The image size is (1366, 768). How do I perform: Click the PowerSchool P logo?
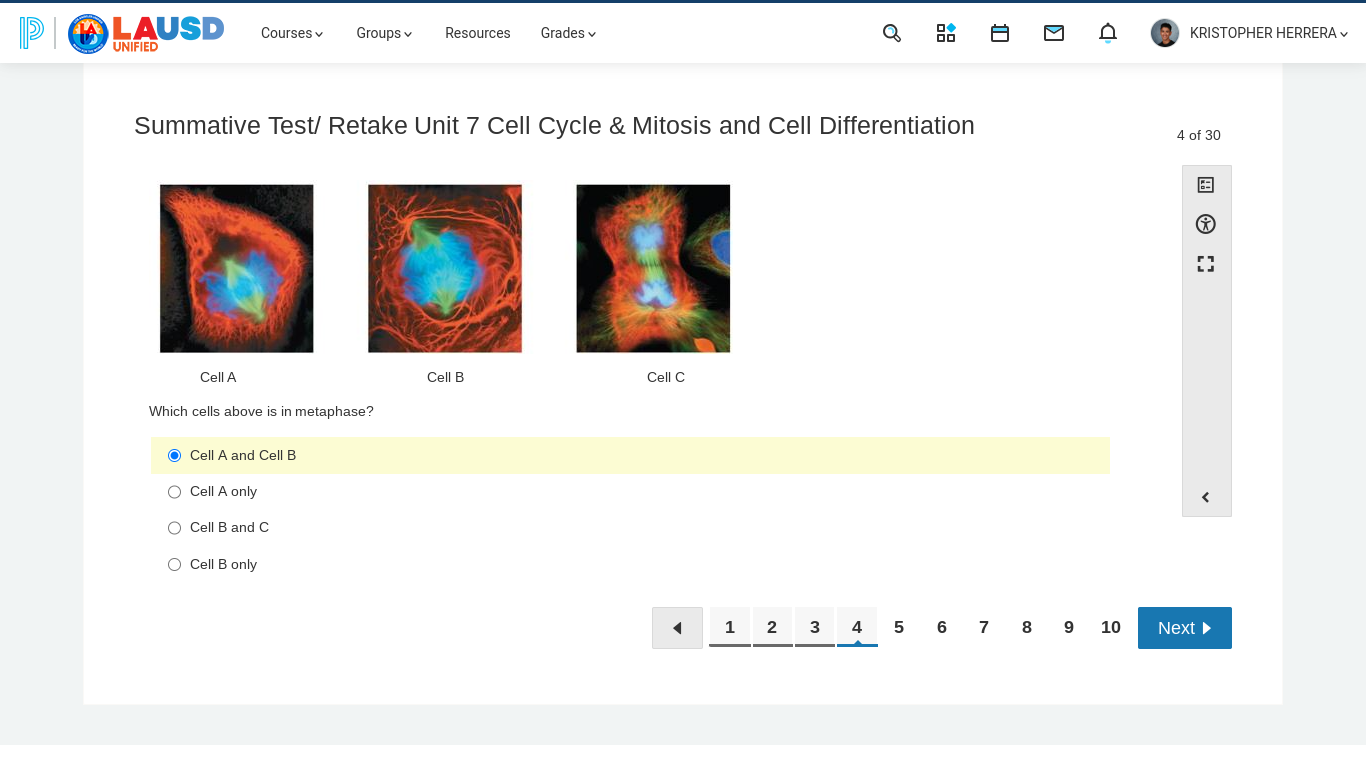tap(32, 33)
